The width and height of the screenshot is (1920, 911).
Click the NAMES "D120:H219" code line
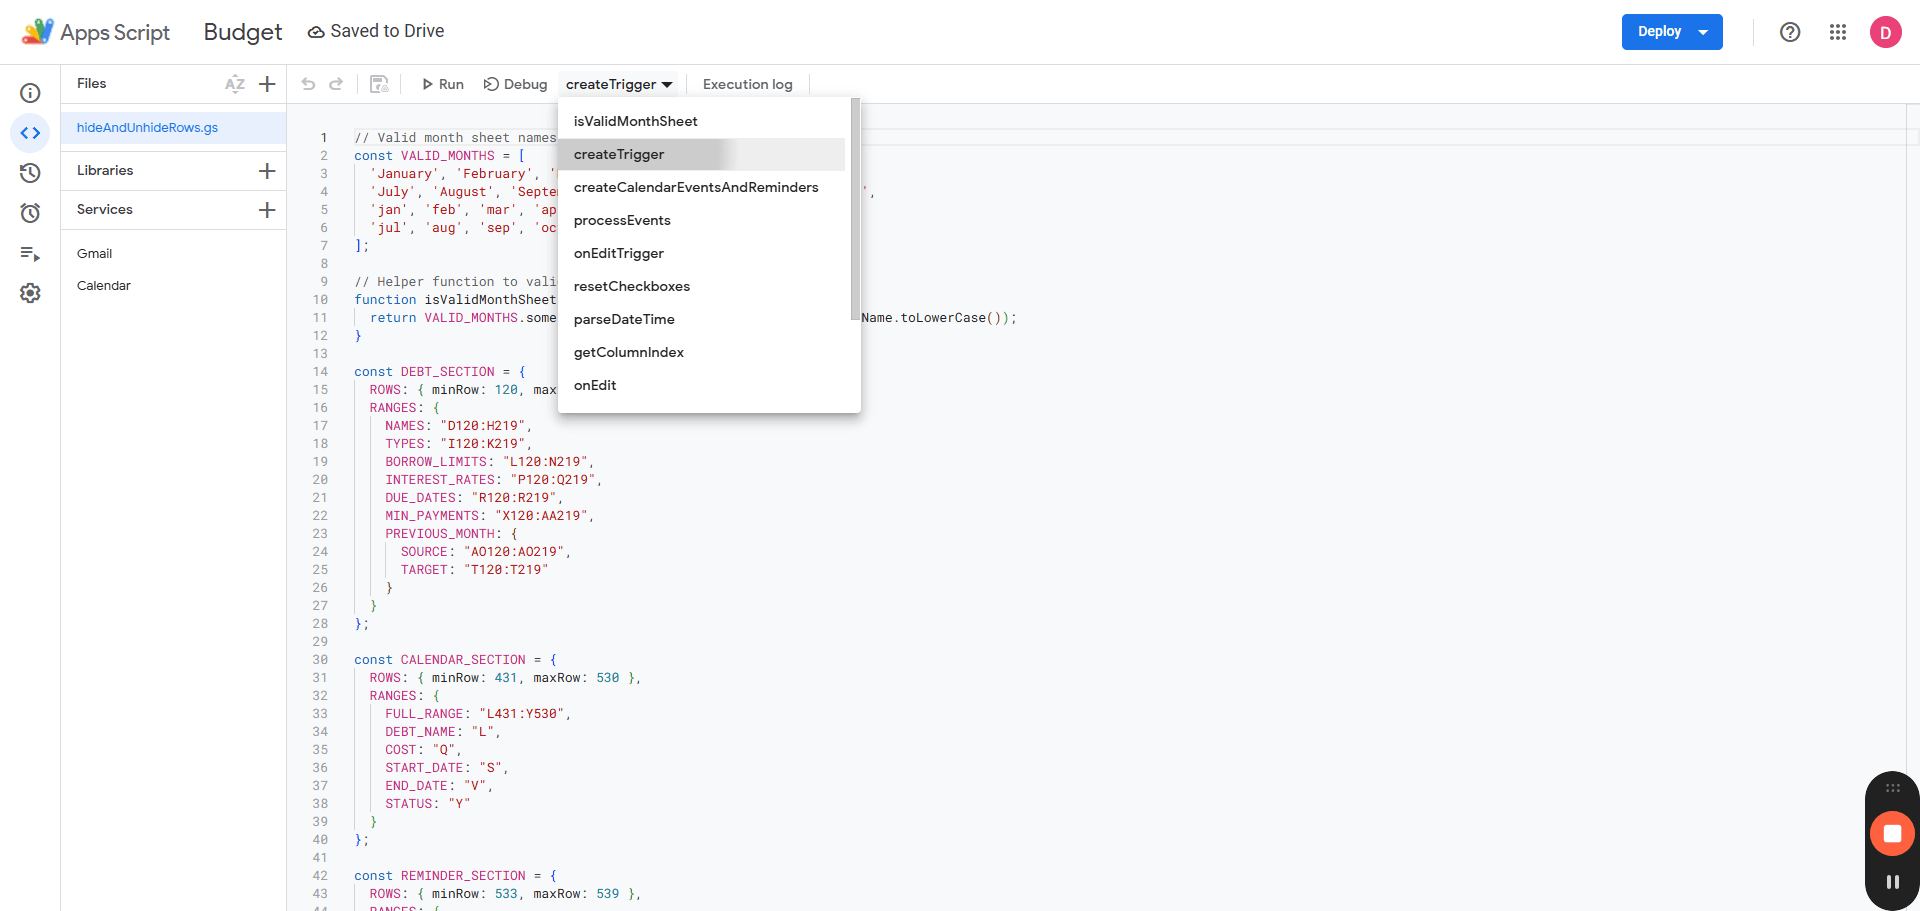point(459,426)
